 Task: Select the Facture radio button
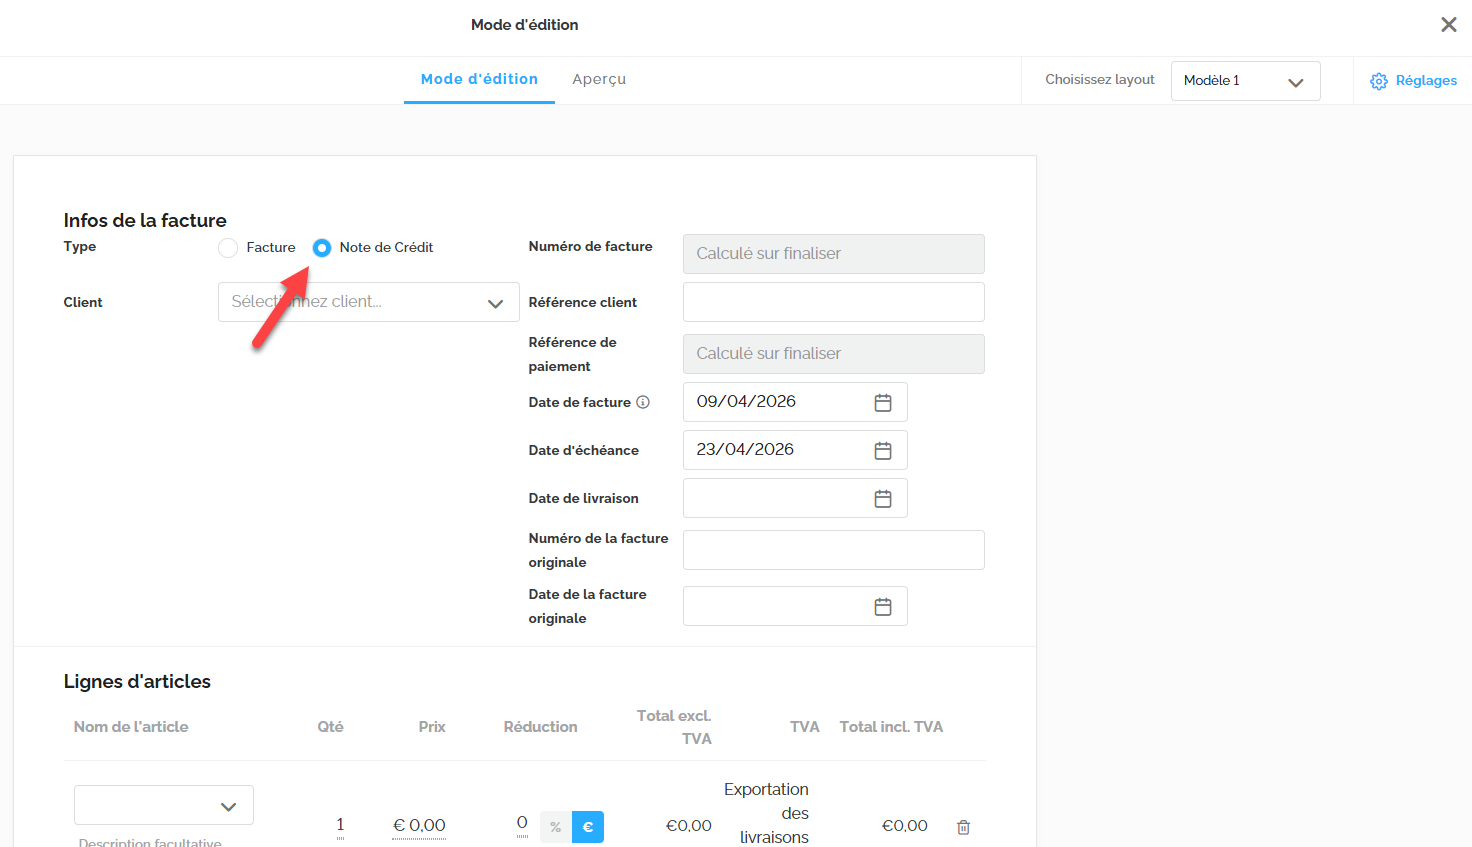tap(228, 248)
